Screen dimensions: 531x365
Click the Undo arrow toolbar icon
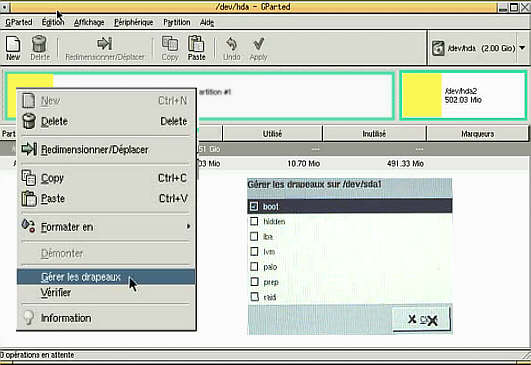point(232,44)
